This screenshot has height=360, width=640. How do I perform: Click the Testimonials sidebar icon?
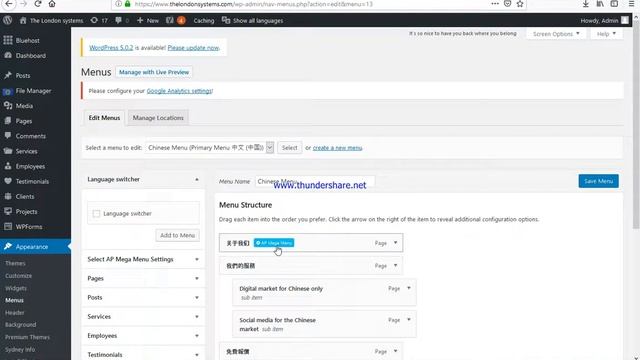click(x=8, y=181)
